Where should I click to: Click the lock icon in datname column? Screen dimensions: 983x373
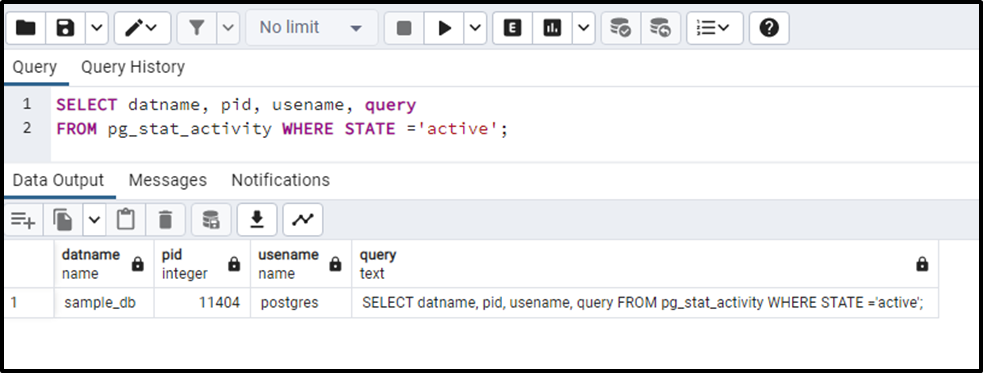pos(137,265)
